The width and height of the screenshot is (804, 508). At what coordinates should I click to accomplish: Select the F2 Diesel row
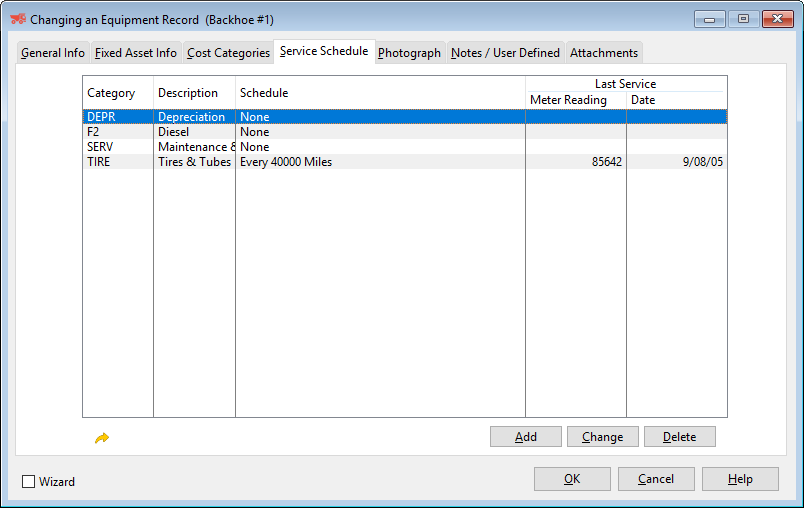tap(300, 132)
